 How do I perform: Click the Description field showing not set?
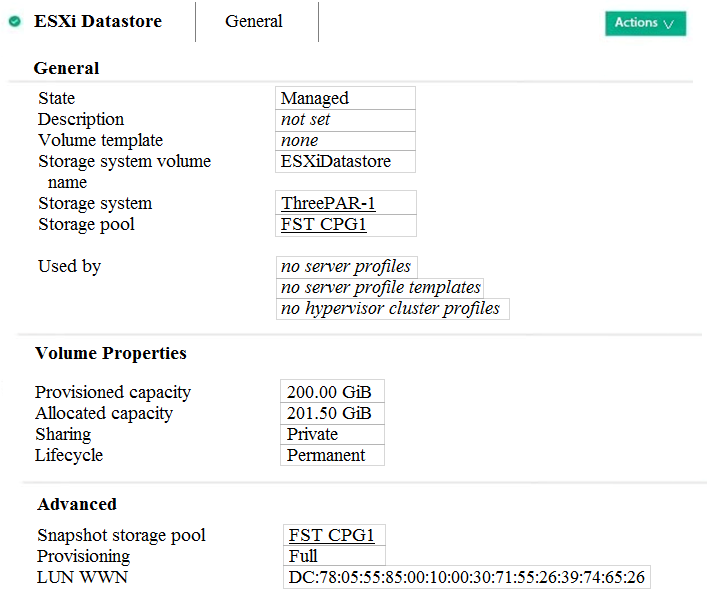point(306,119)
